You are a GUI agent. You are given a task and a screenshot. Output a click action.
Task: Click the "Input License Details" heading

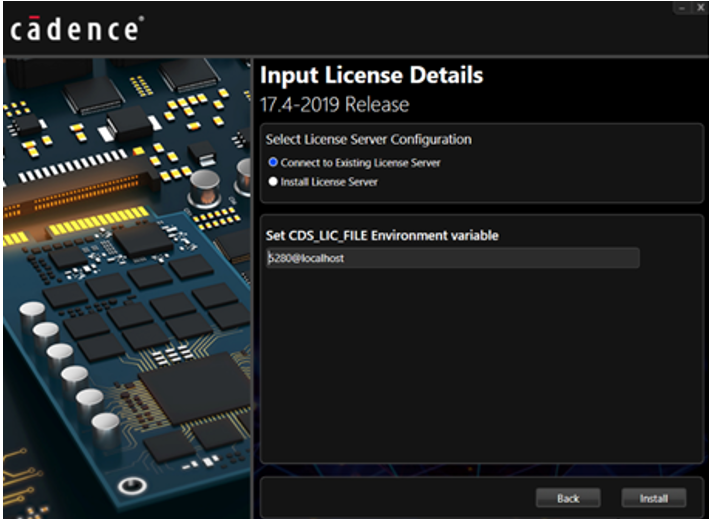point(372,75)
